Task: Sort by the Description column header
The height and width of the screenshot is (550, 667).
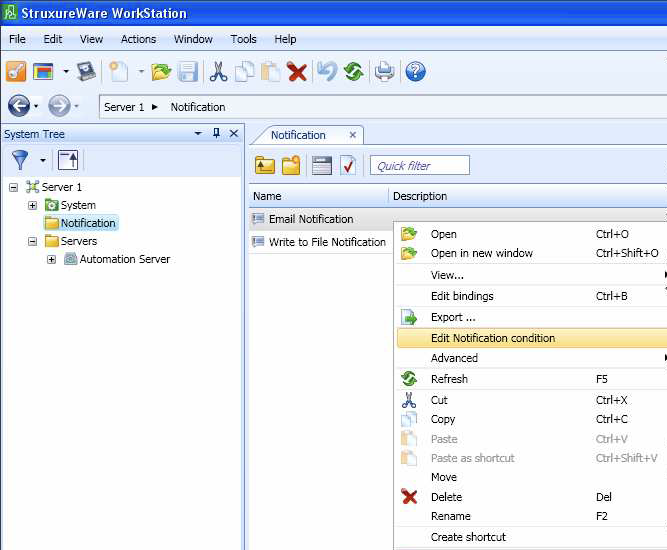Action: (x=528, y=196)
